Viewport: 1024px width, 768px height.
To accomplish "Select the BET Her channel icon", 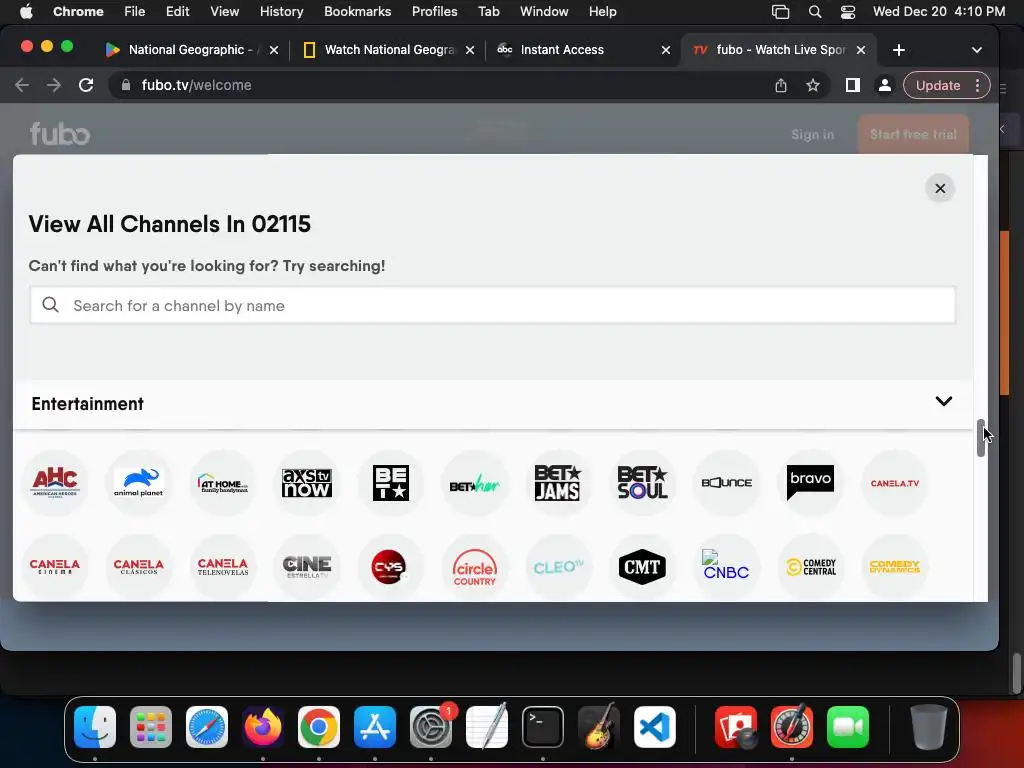I will [475, 483].
